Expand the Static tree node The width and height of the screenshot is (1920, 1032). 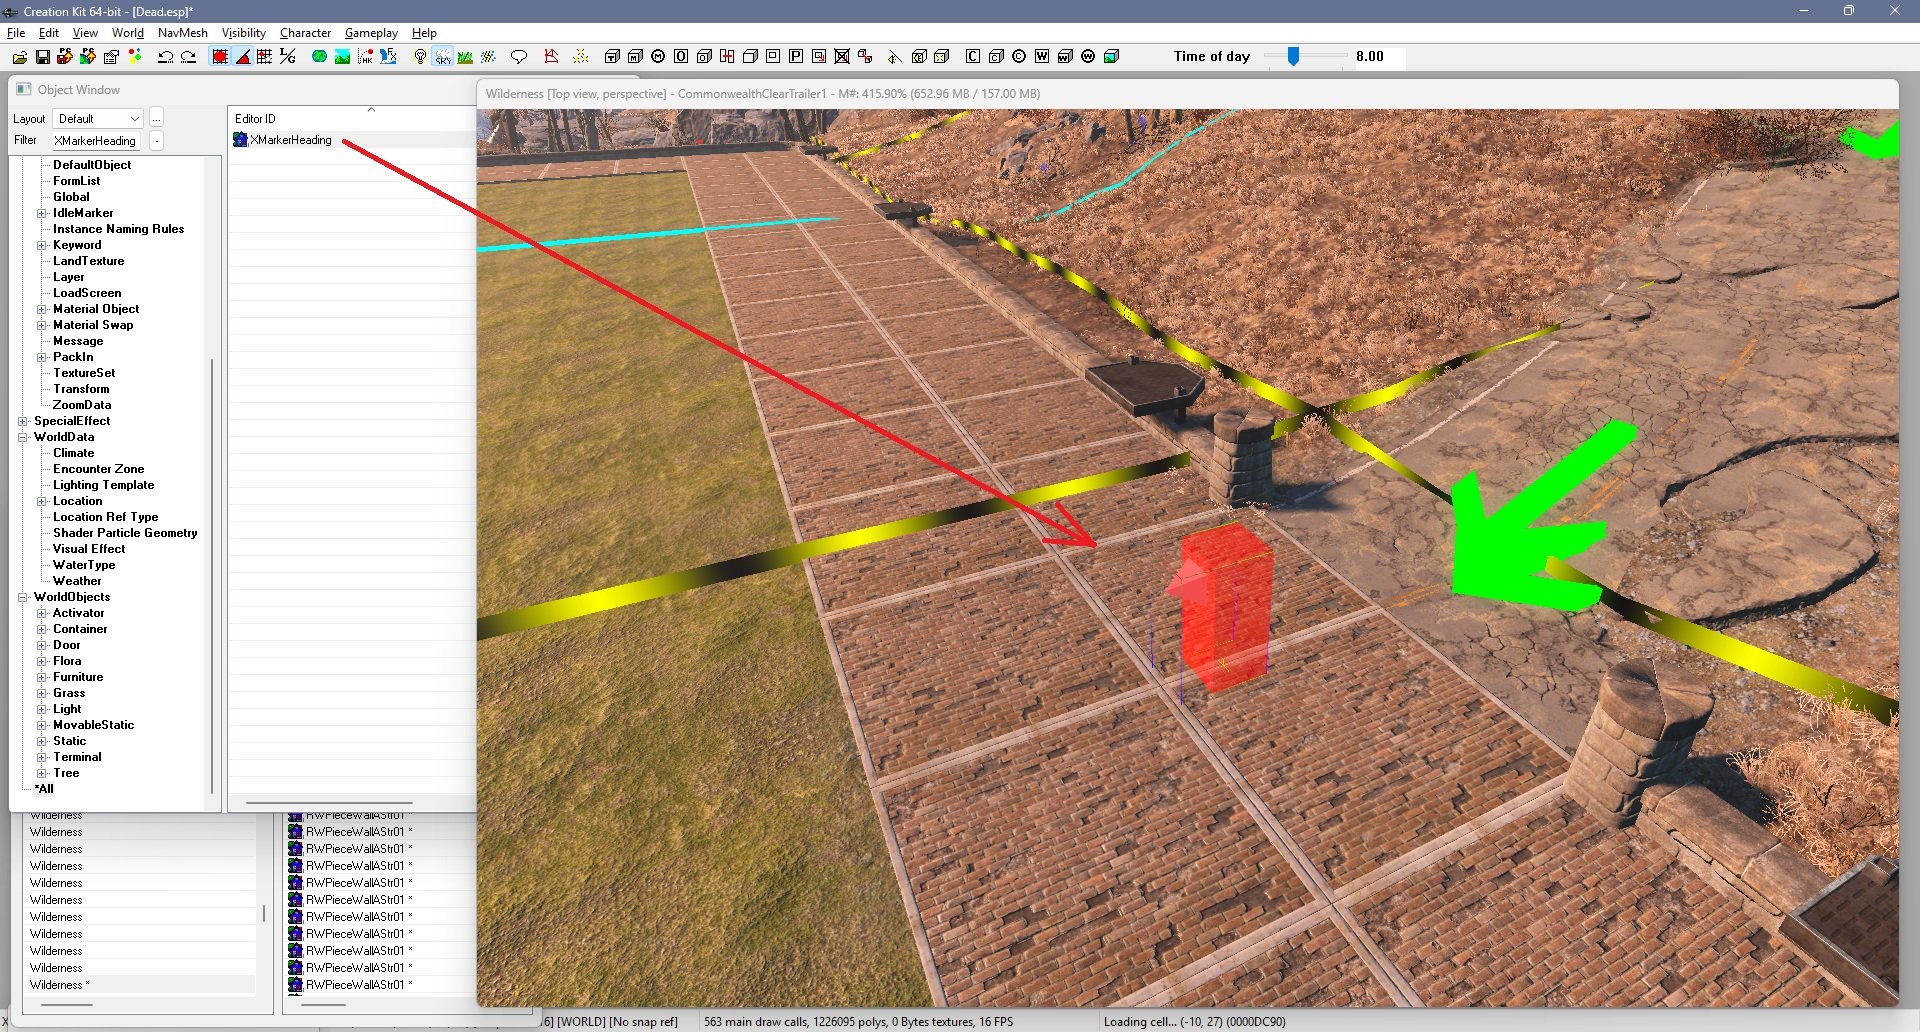click(x=42, y=741)
